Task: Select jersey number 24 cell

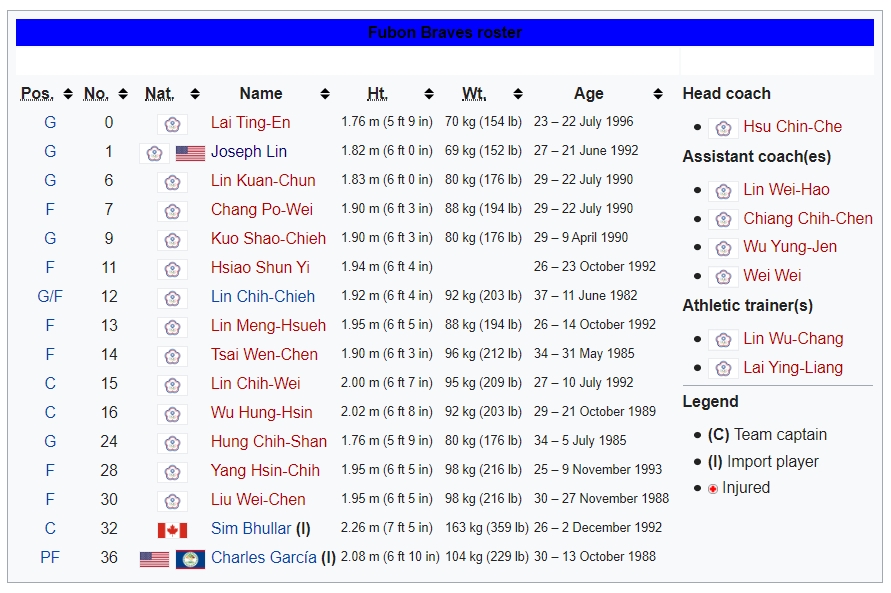Action: point(109,441)
